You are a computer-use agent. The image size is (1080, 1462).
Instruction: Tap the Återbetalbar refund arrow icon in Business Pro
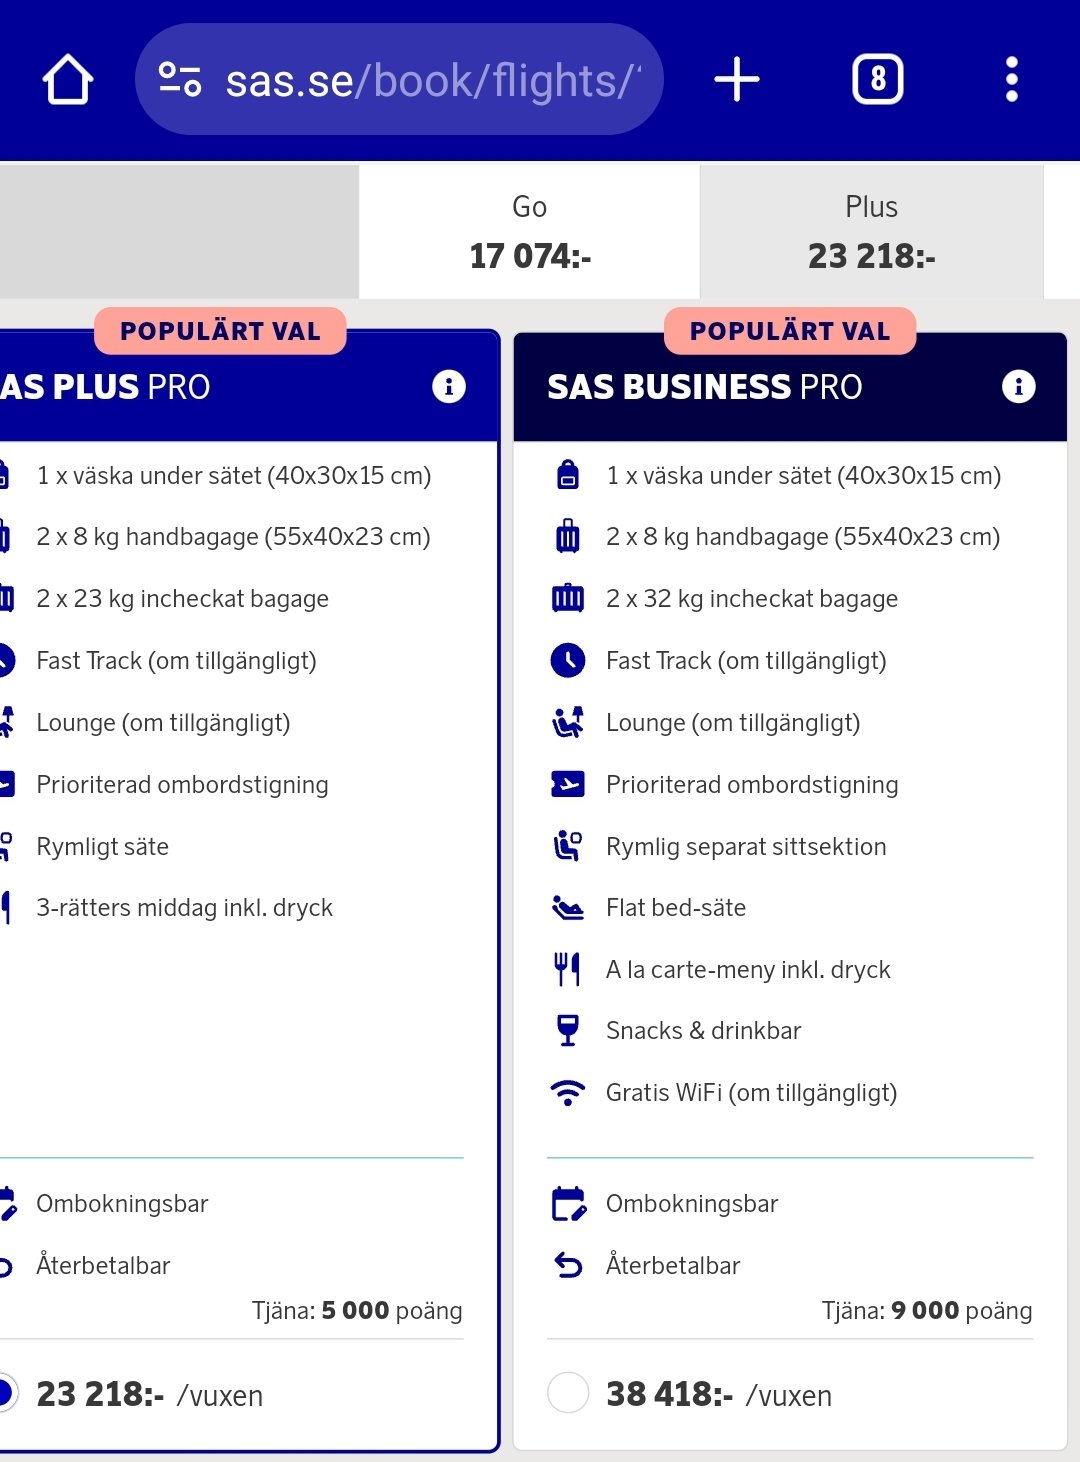tap(568, 1266)
